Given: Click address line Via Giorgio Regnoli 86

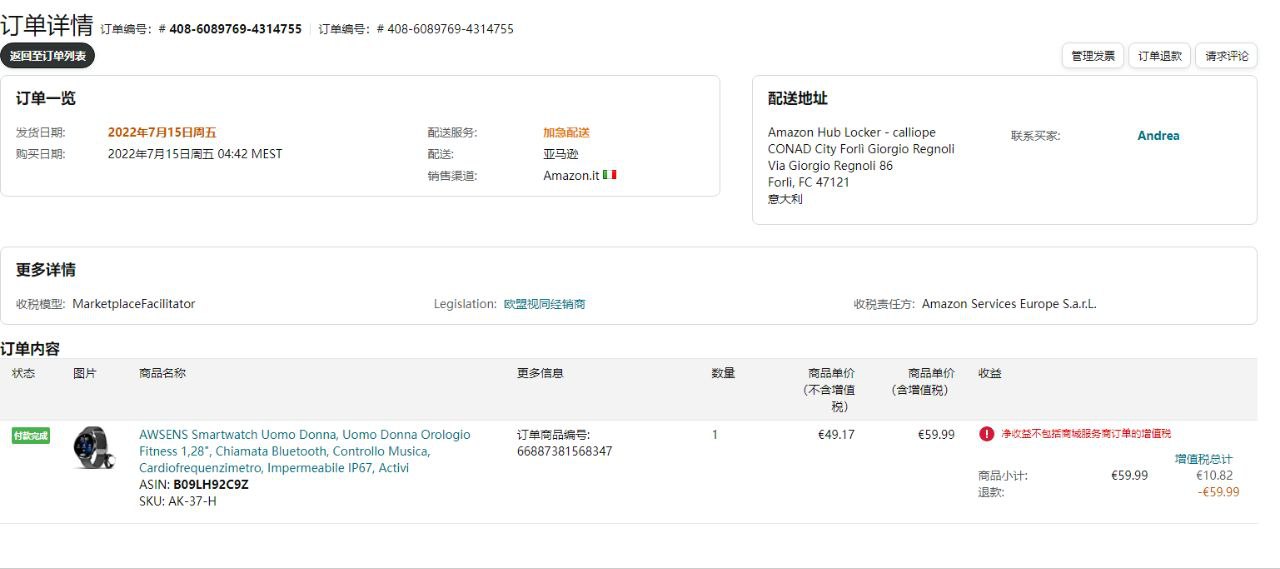Looking at the screenshot, I should [830, 166].
